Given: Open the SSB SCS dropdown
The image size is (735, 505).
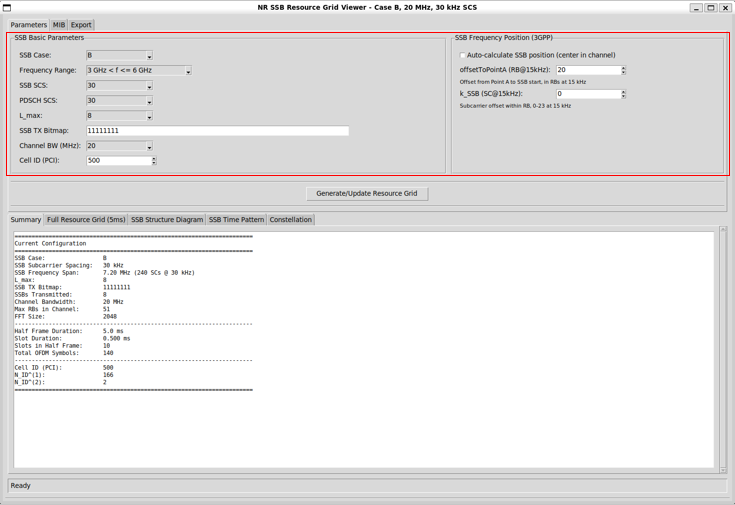Looking at the screenshot, I should pyautogui.click(x=120, y=85).
